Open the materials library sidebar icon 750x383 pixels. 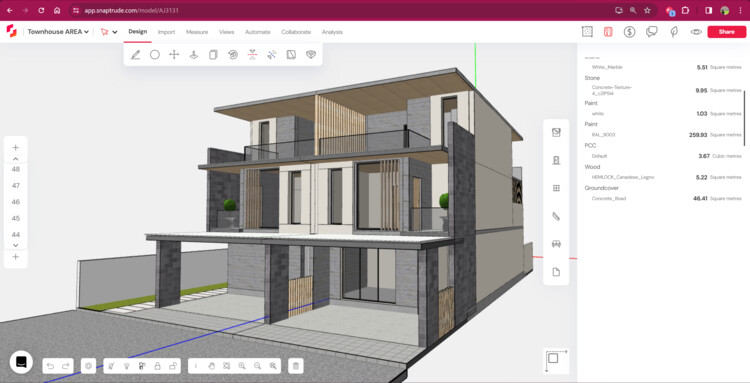pyautogui.click(x=556, y=132)
